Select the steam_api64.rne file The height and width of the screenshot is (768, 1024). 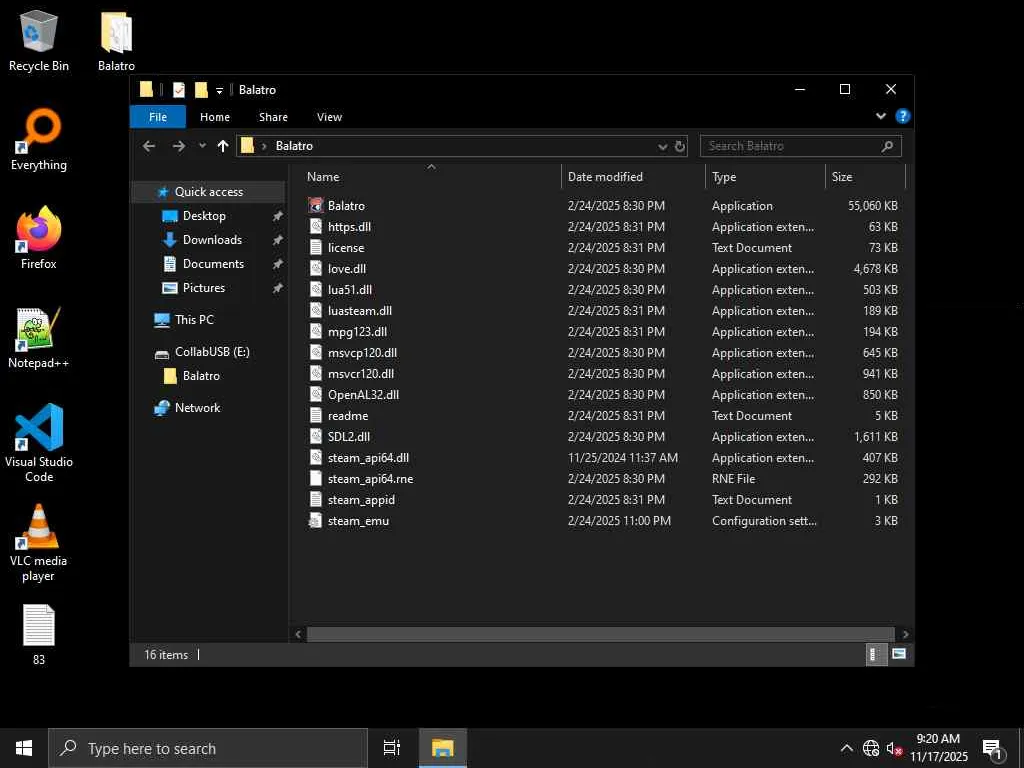370,479
